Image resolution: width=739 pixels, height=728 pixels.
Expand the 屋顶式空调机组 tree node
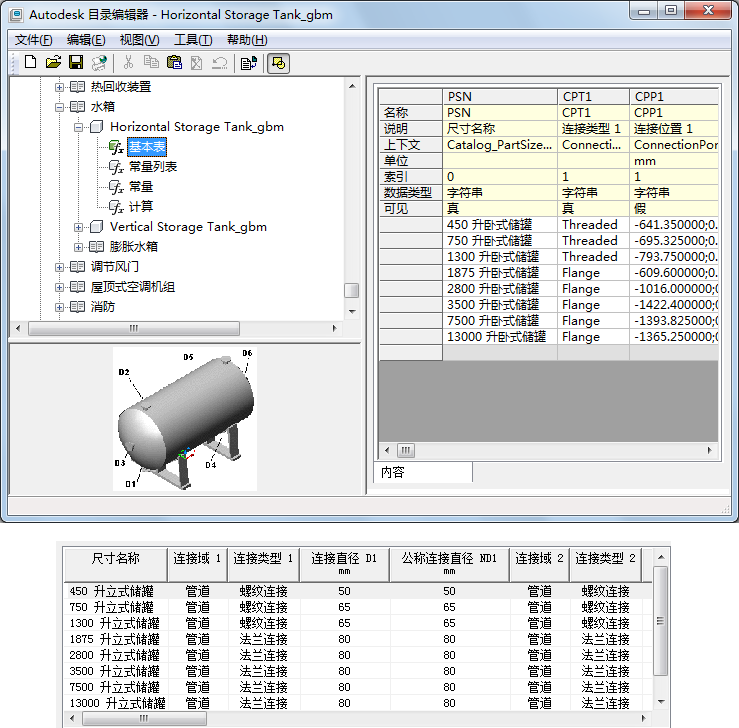59,287
